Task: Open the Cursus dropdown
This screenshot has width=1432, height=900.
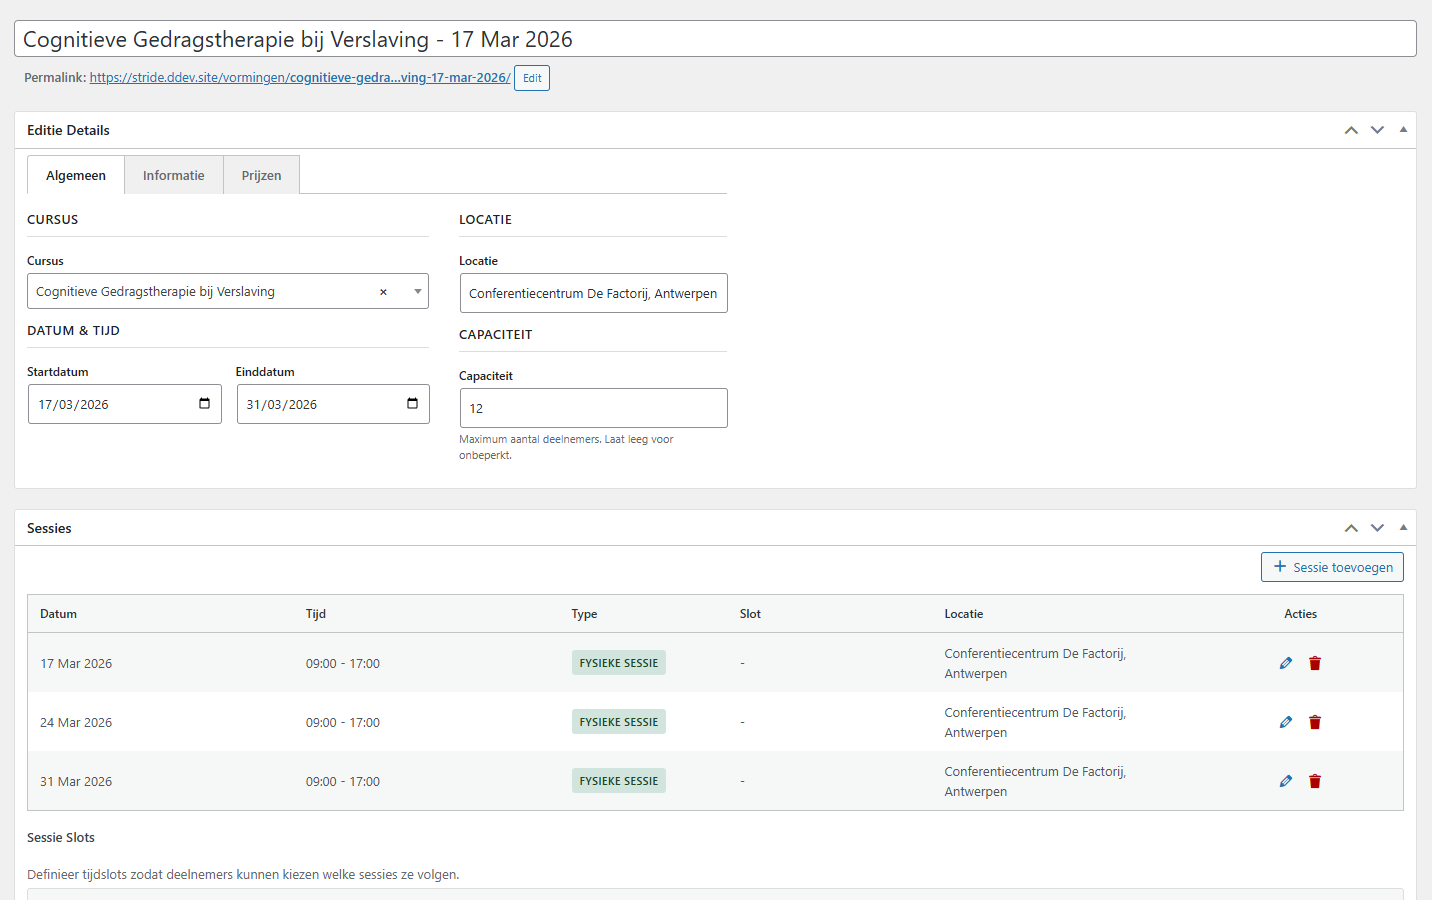Action: 417,292
